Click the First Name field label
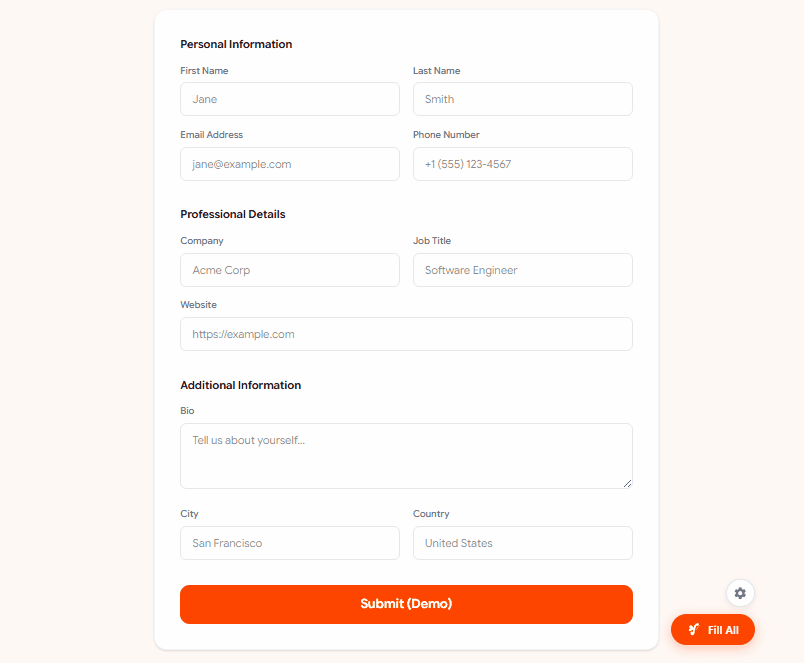The height and width of the screenshot is (663, 804). [x=204, y=70]
